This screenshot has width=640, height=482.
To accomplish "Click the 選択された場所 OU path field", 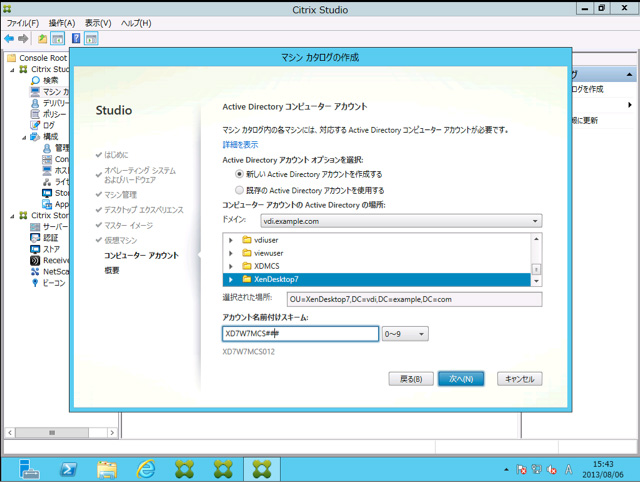I will tap(415, 299).
